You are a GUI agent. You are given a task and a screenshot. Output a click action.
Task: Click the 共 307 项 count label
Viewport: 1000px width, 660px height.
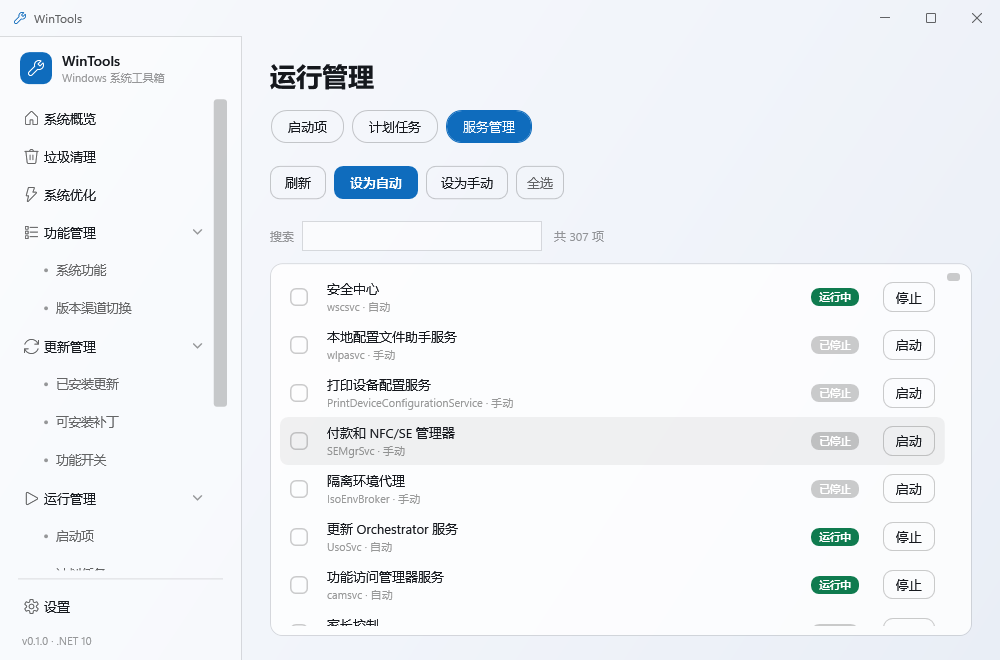(x=578, y=237)
